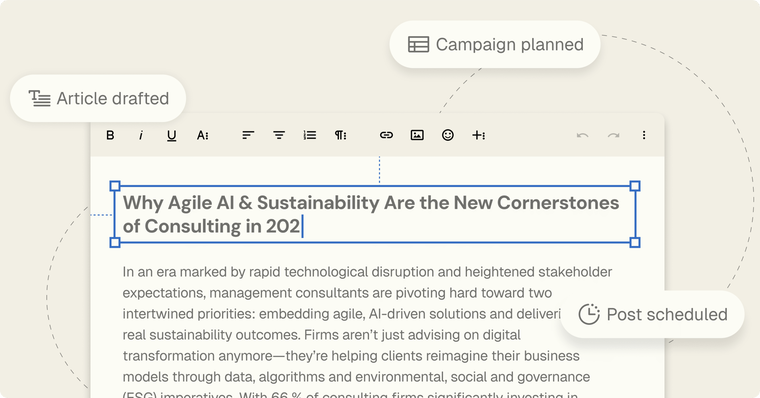Center align the text
The image size is (760, 398).
pos(279,135)
